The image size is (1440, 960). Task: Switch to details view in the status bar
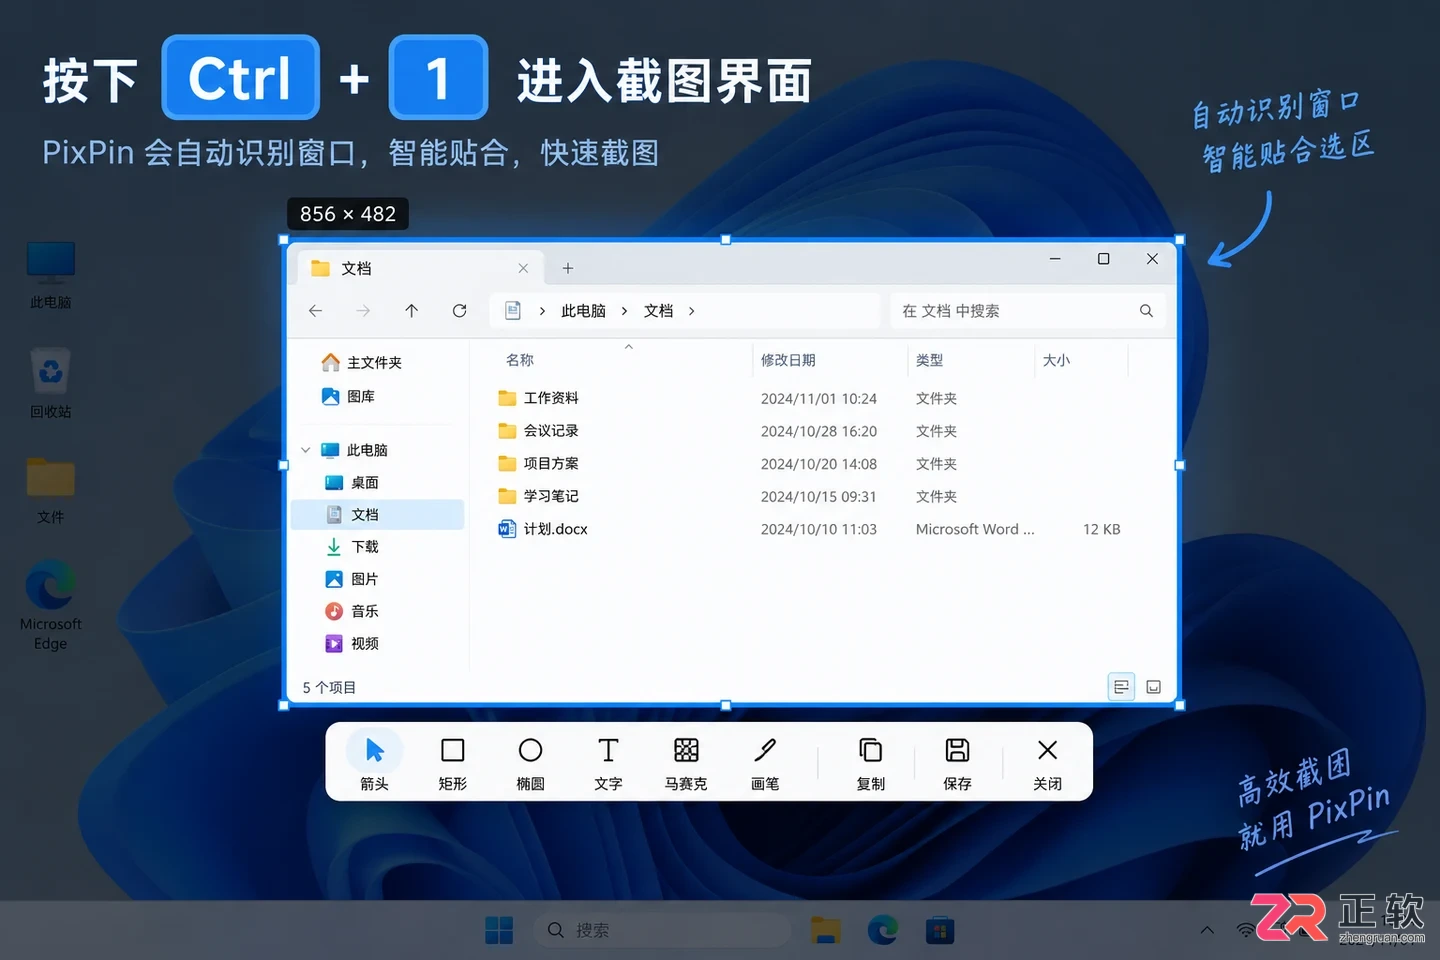tap(1121, 687)
